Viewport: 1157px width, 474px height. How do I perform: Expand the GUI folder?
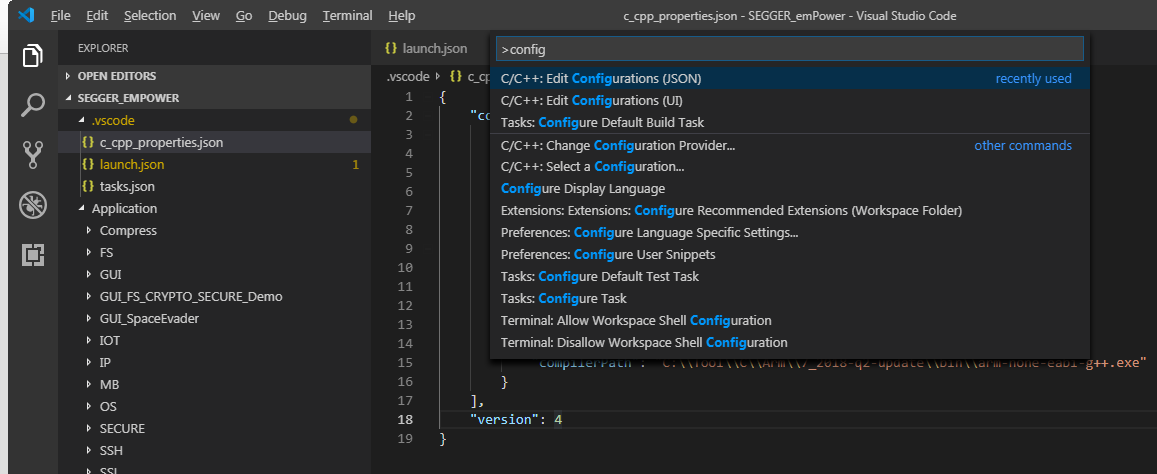(x=214, y=275)
